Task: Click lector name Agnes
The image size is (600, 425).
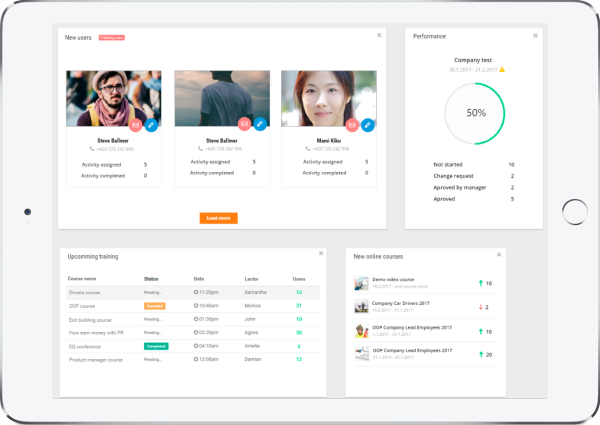Action: pyautogui.click(x=251, y=332)
